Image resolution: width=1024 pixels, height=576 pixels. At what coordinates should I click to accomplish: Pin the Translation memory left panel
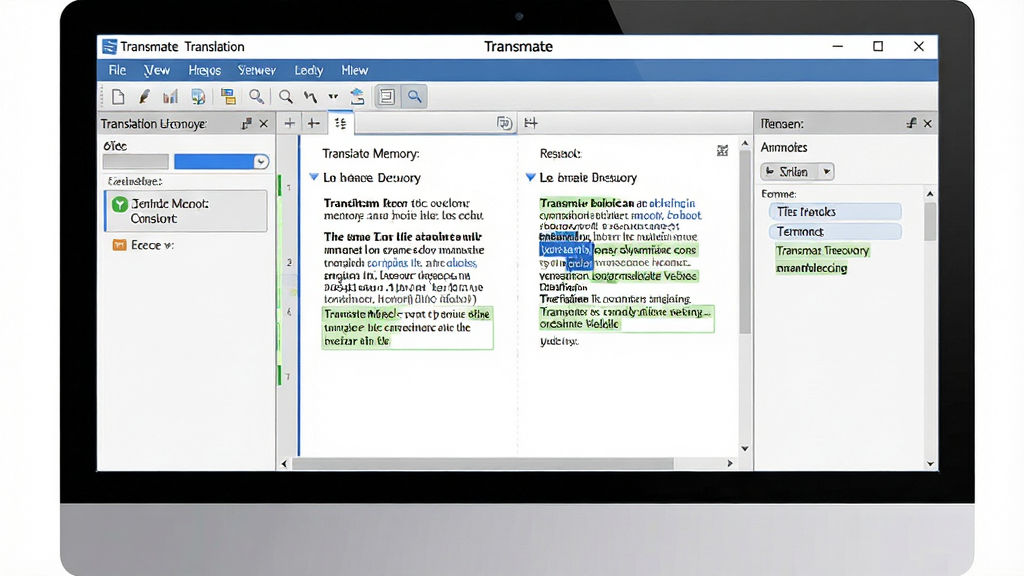tap(246, 123)
